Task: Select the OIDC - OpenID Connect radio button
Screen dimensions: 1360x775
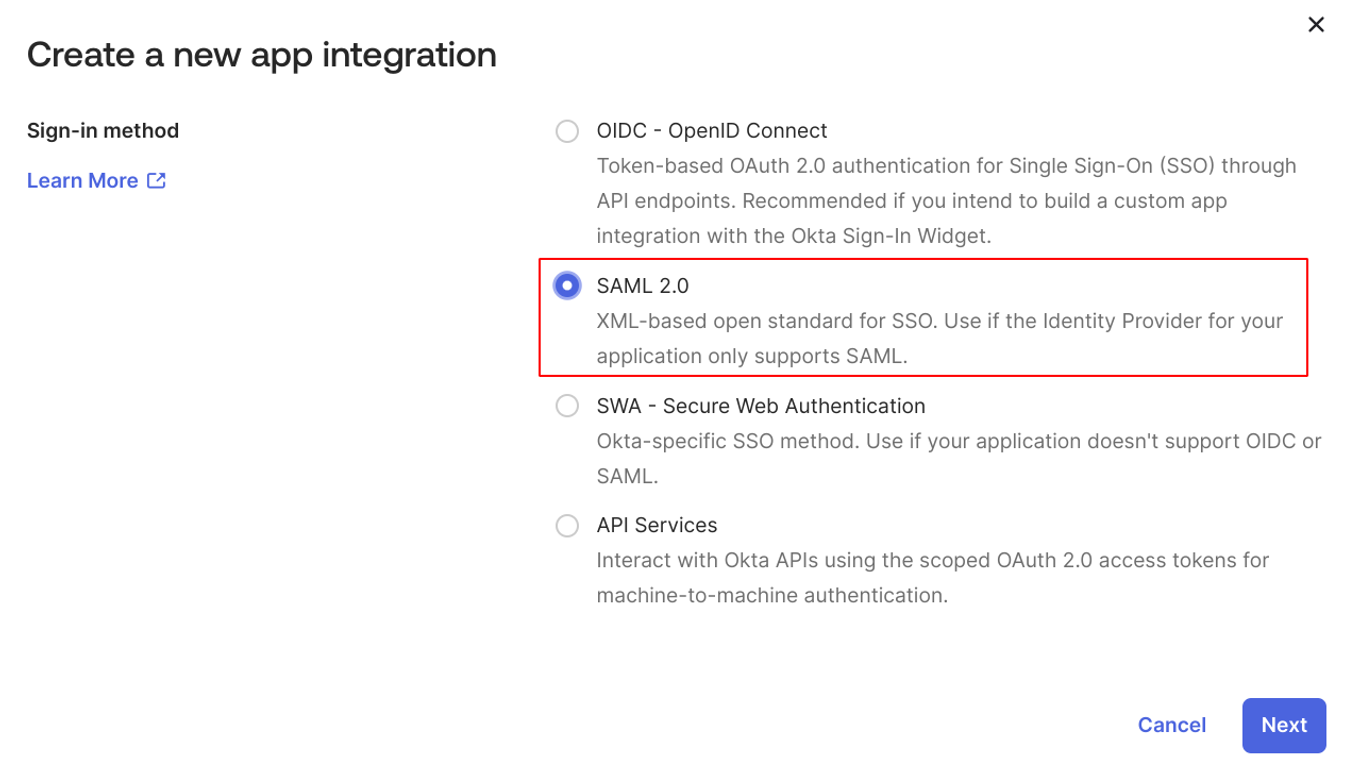Action: (567, 131)
